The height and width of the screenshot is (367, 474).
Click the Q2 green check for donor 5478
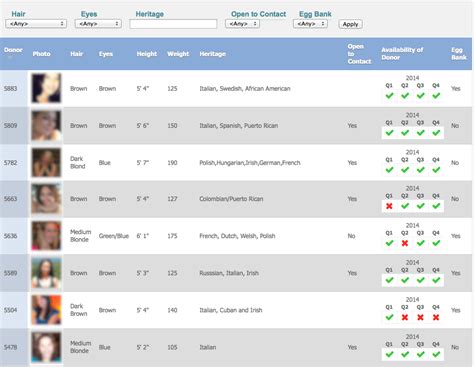[405, 354]
